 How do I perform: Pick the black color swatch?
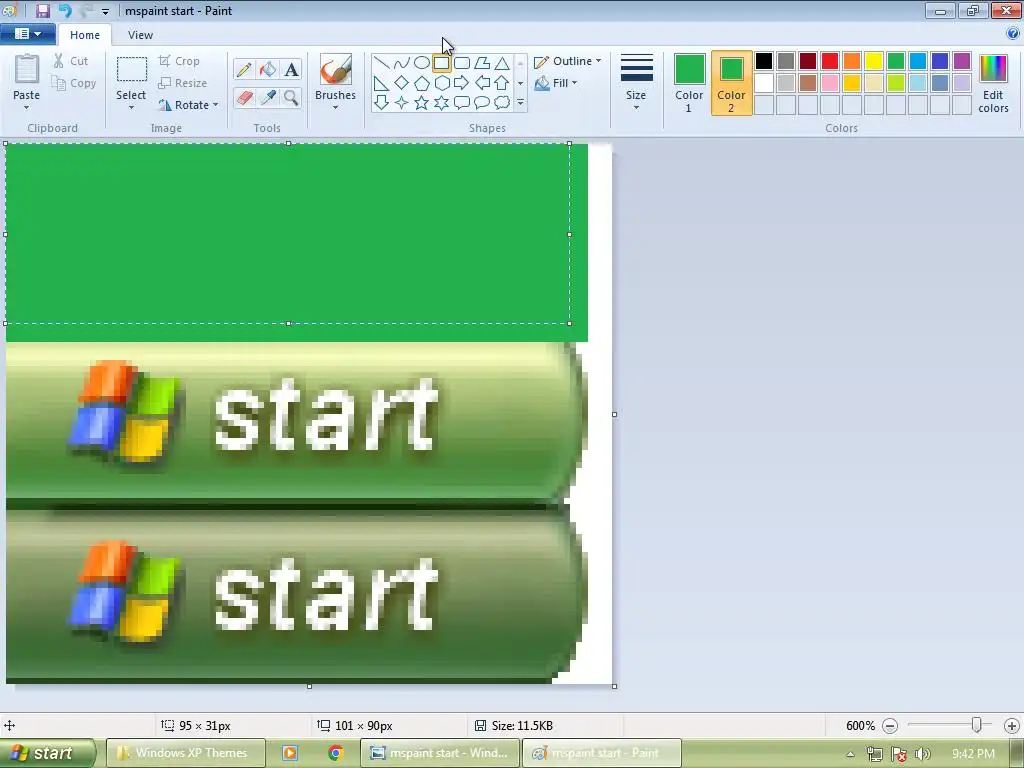tap(763, 61)
